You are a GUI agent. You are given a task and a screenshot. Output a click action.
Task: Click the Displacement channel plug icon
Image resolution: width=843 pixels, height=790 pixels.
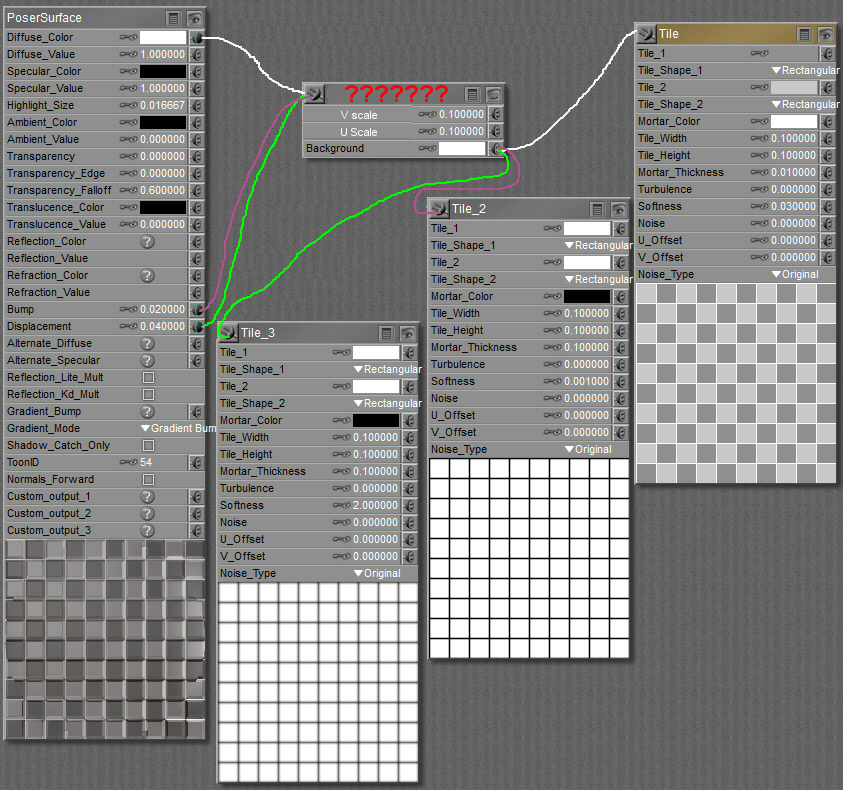(x=197, y=326)
